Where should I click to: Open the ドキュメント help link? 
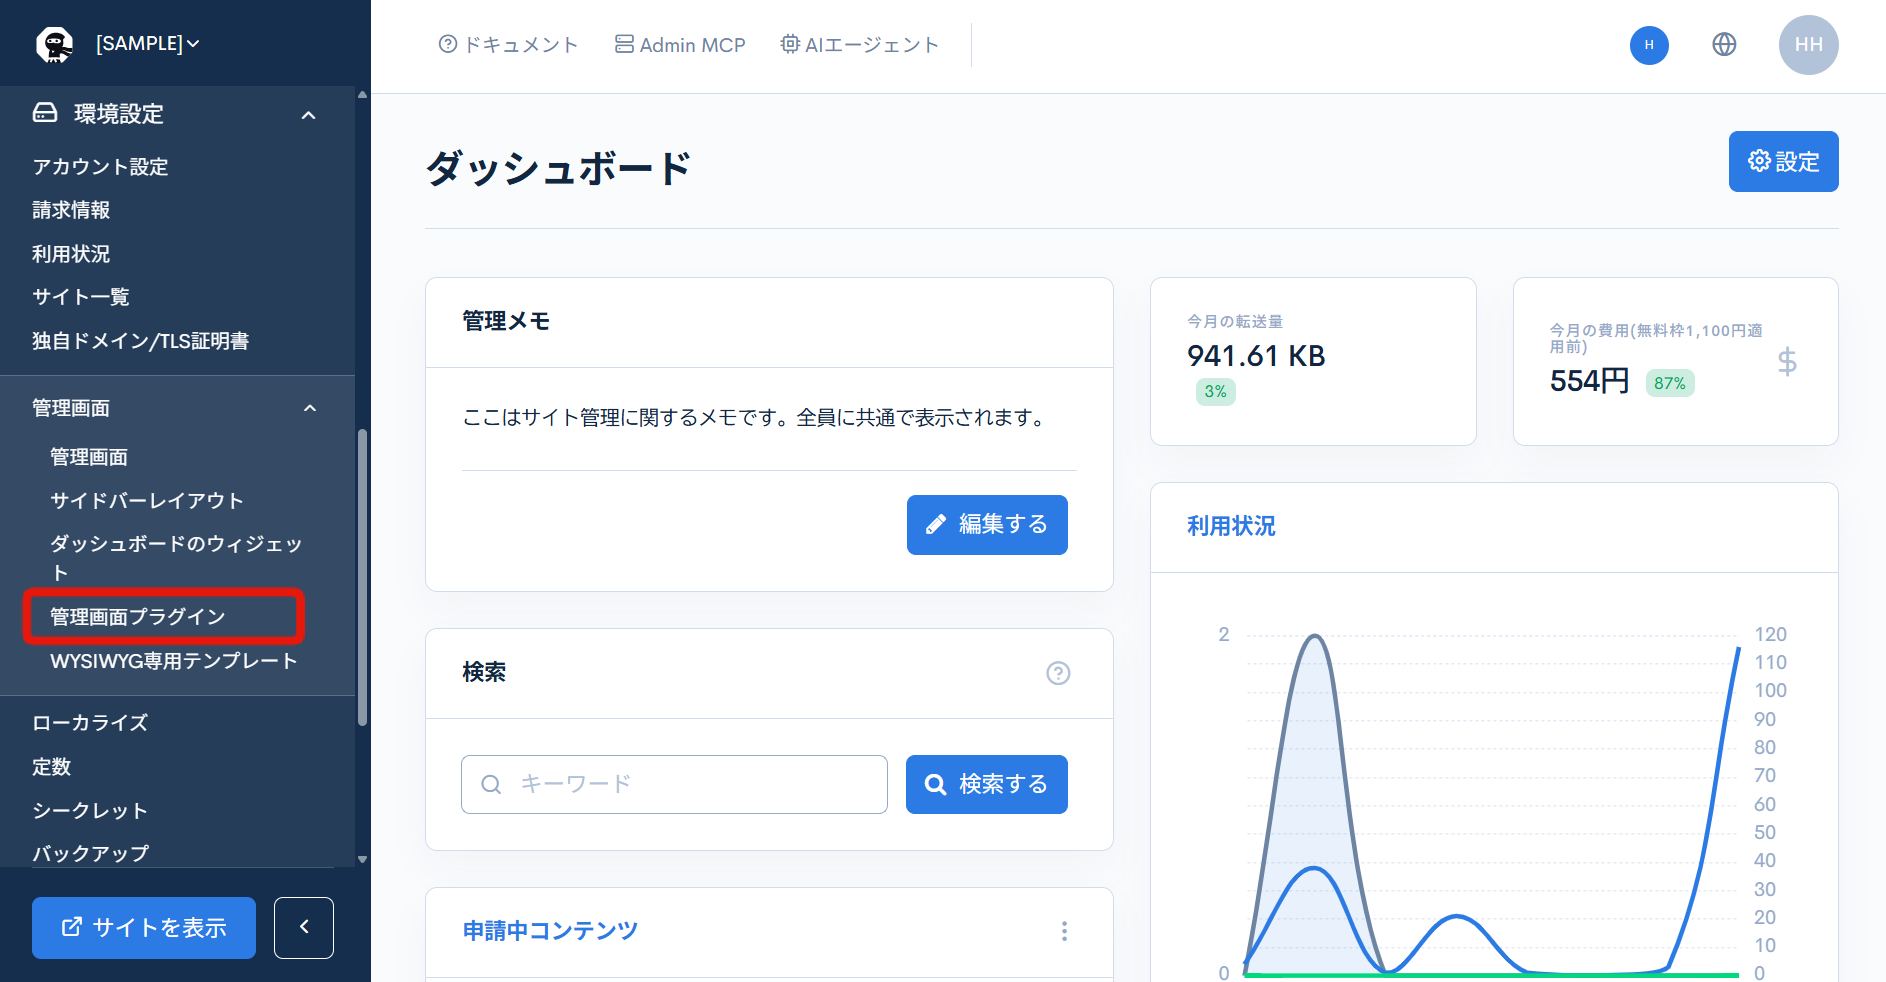coord(508,45)
